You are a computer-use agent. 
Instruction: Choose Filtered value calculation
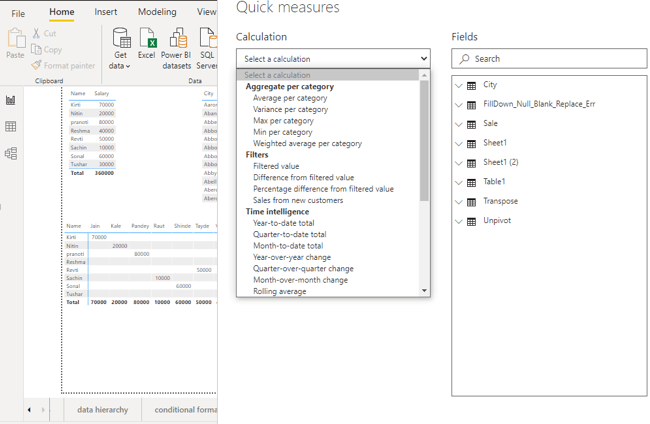[x=276, y=166]
